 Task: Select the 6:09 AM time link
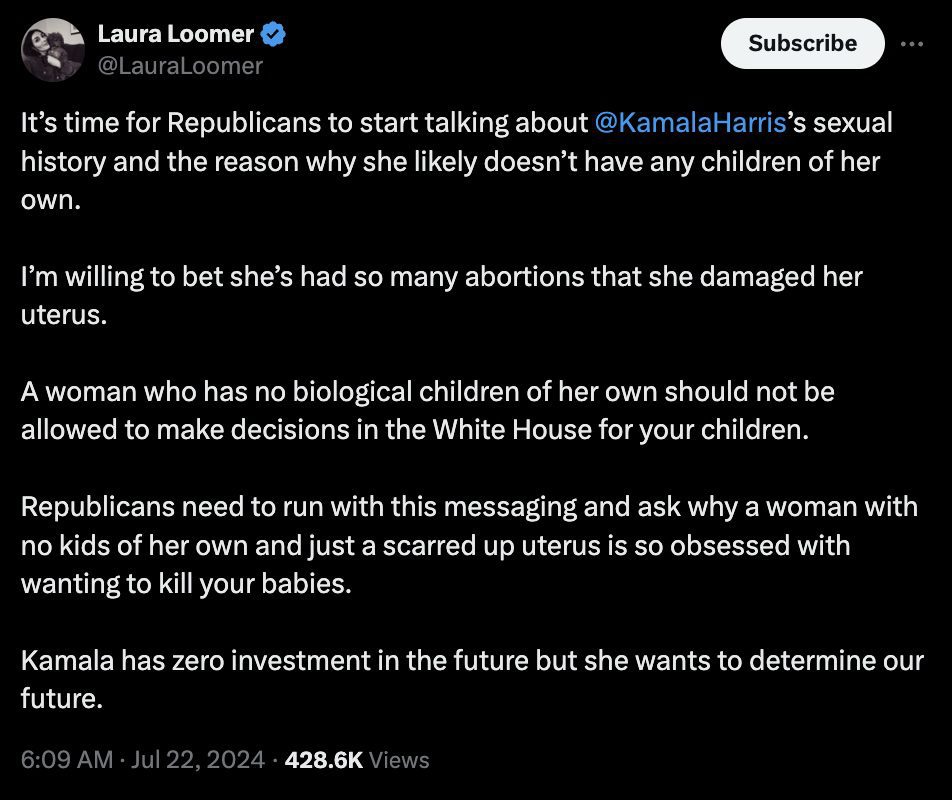point(66,760)
